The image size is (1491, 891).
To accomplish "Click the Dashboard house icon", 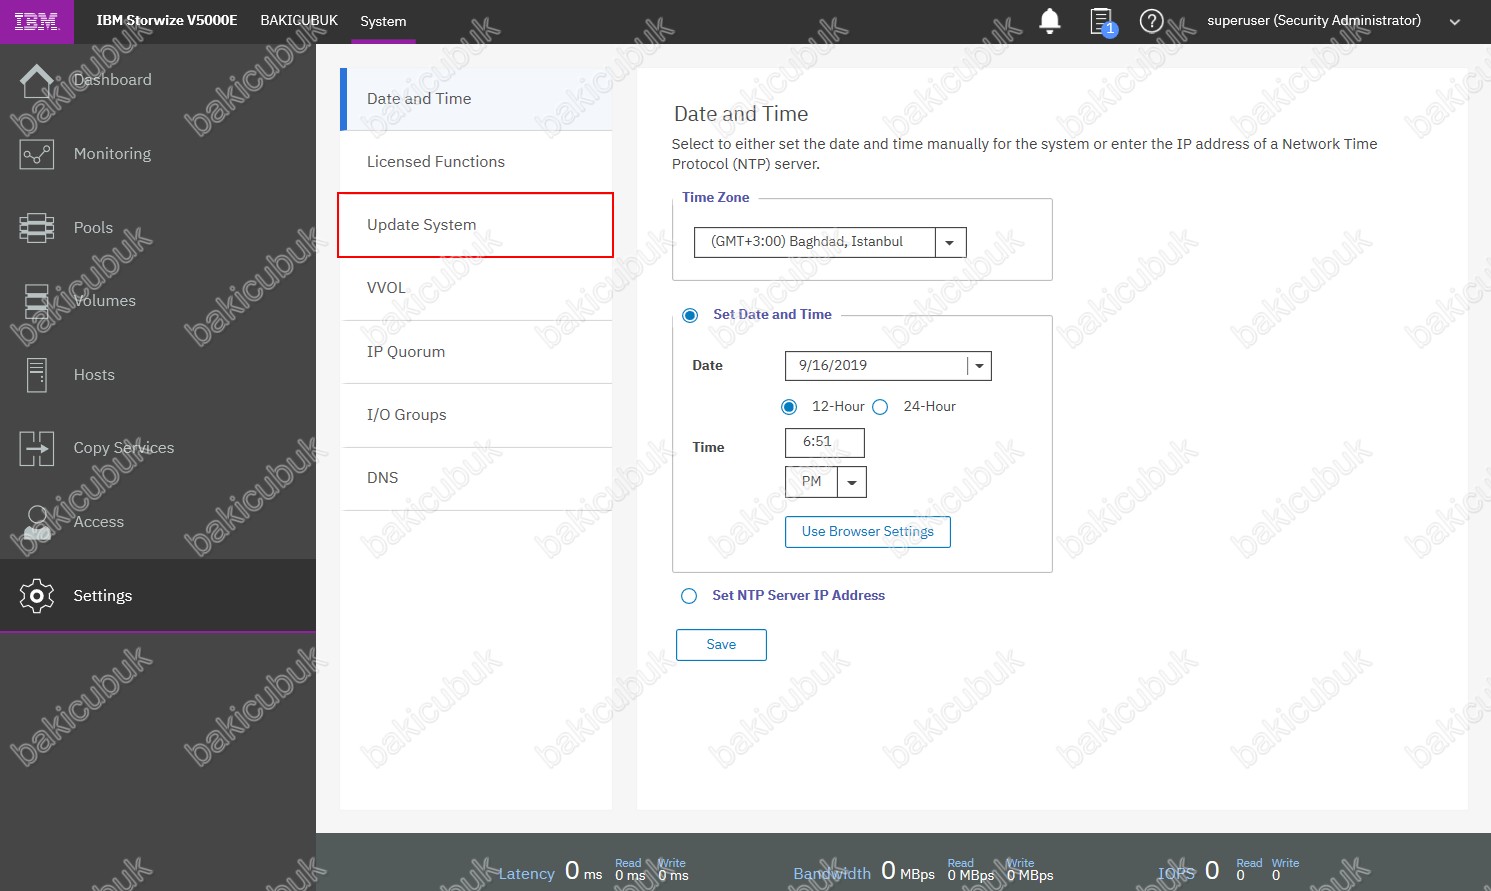I will coord(37,81).
